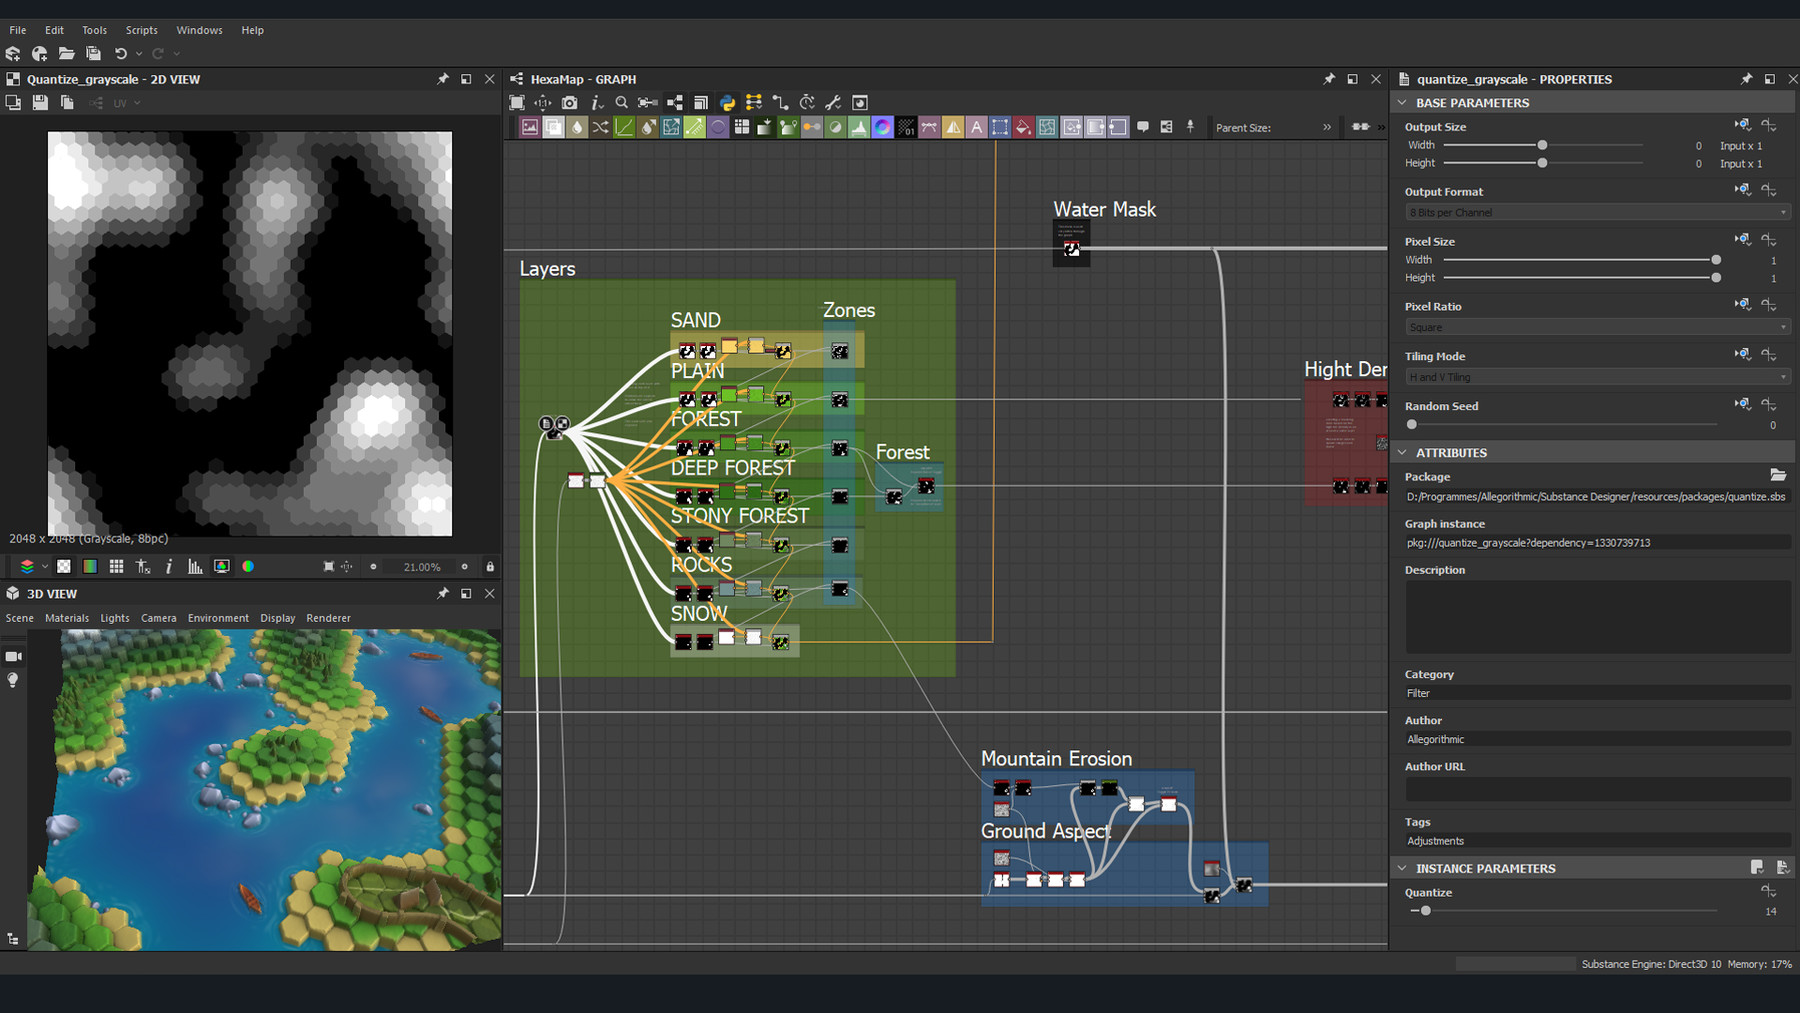The width and height of the screenshot is (1800, 1013).
Task: Open the package location with the folder button
Action: point(1779,476)
